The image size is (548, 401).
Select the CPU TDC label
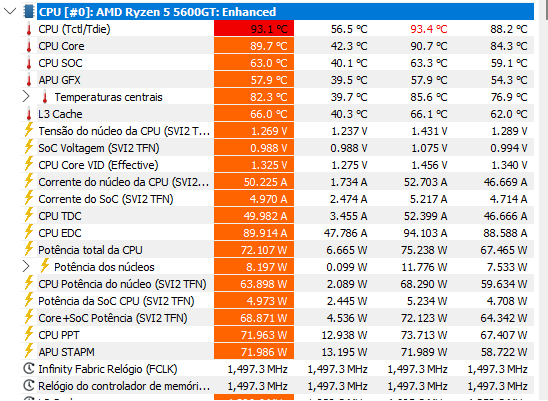(x=60, y=216)
